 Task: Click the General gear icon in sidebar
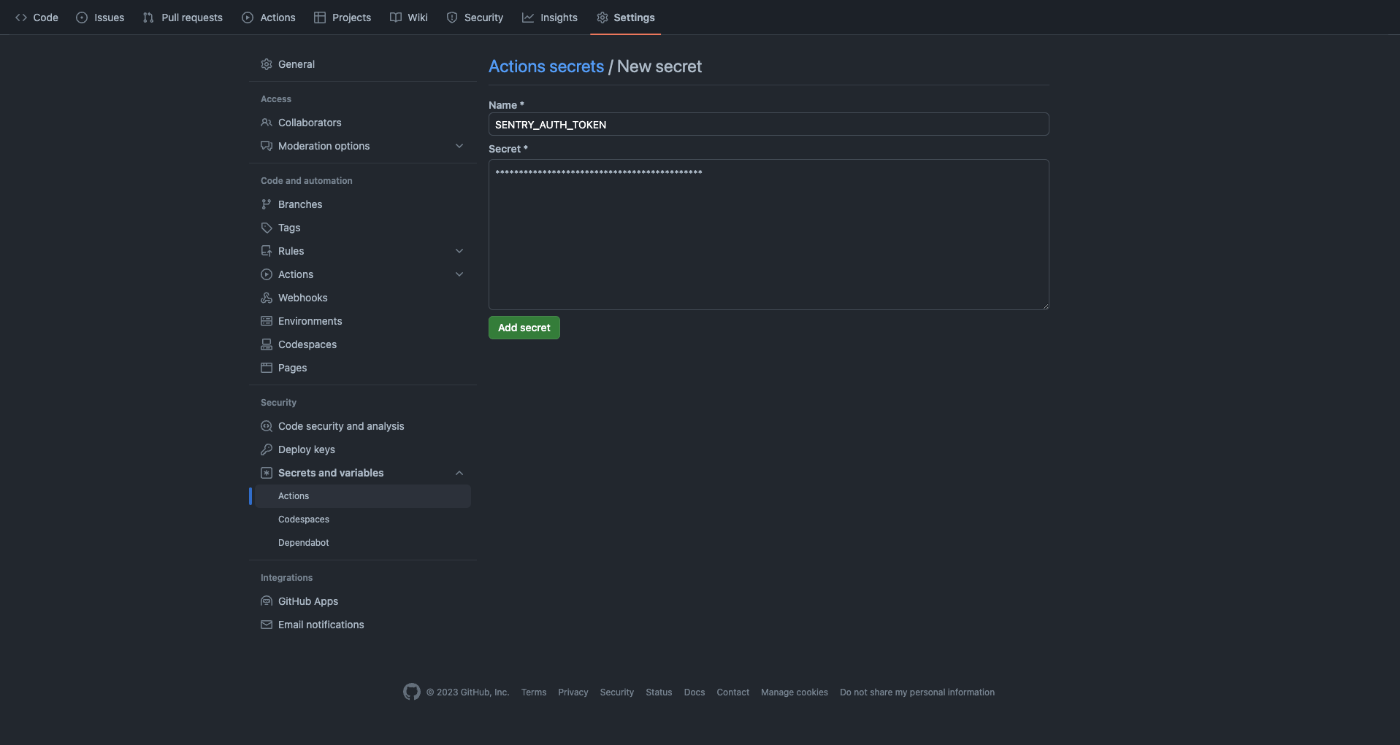point(266,64)
